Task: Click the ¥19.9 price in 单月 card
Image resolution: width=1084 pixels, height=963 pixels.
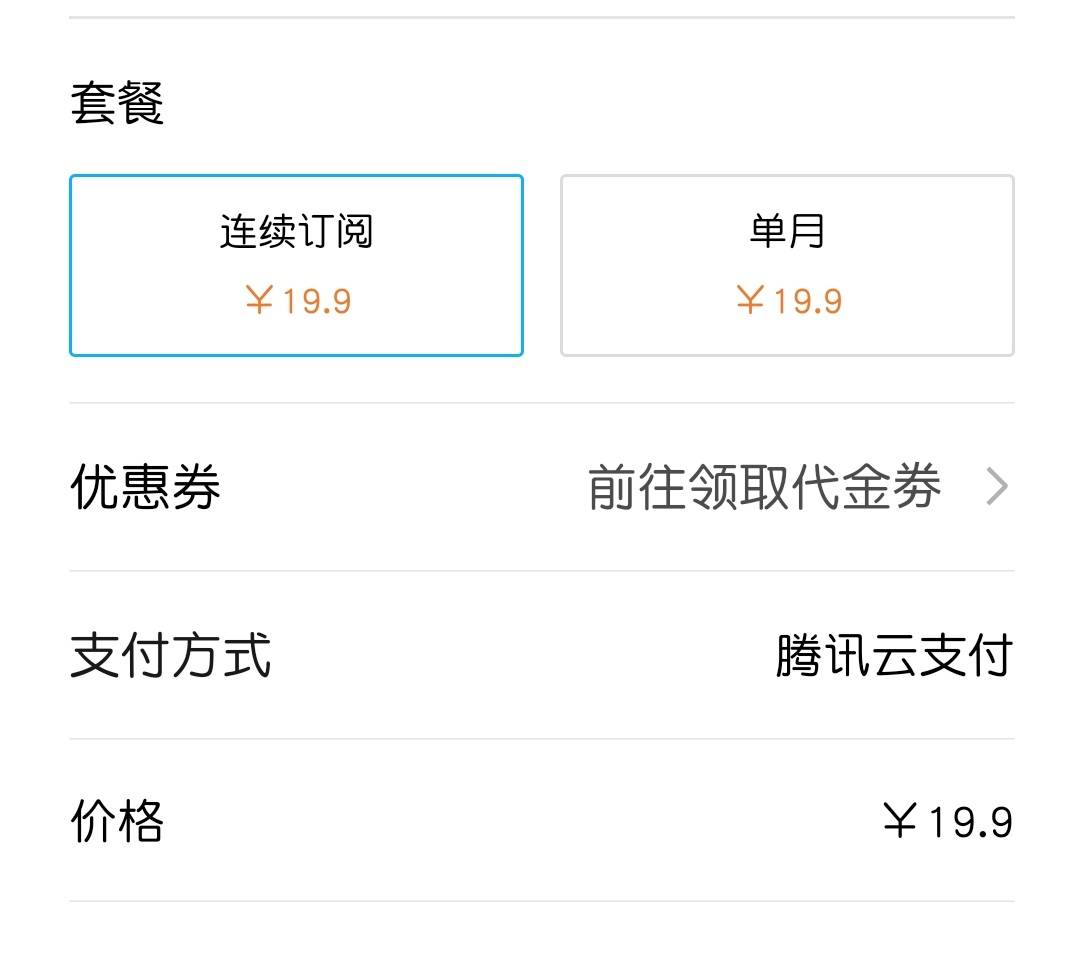Action: point(787,301)
